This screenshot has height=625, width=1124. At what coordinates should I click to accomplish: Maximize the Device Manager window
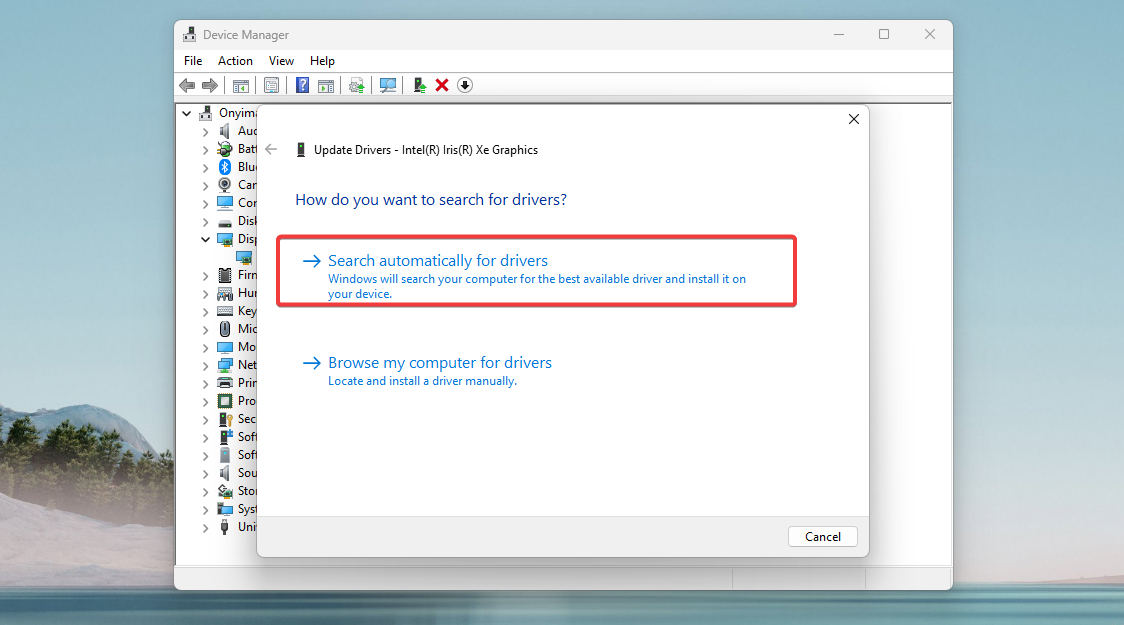click(x=884, y=34)
